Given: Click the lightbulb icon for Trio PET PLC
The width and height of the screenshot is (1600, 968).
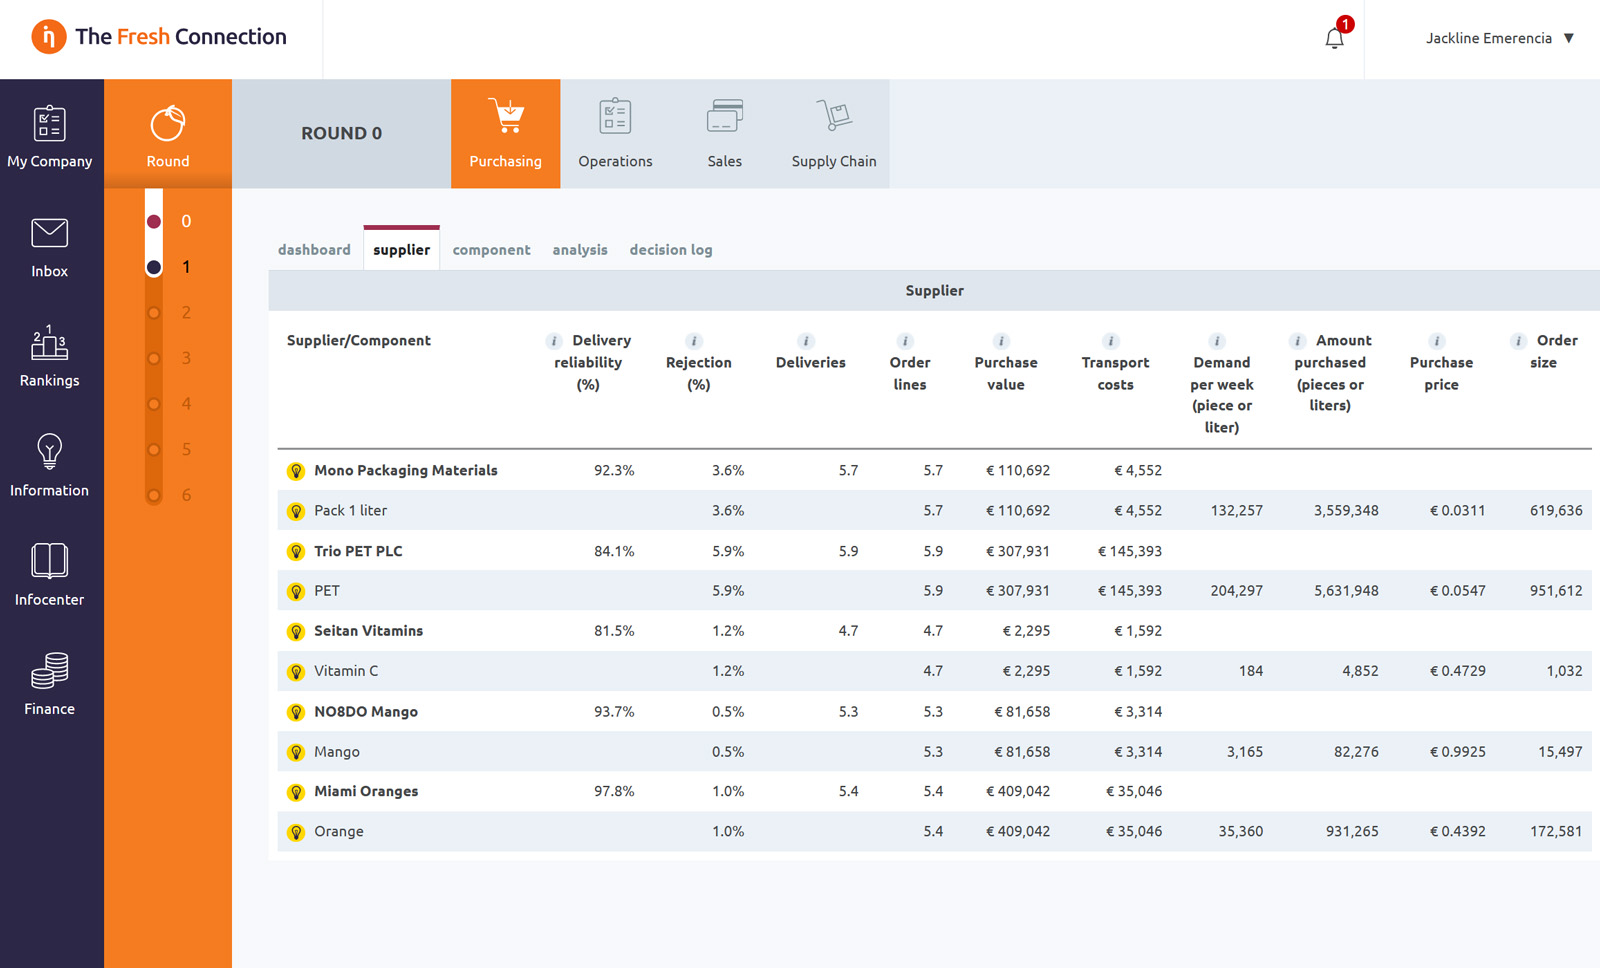Looking at the screenshot, I should [x=296, y=551].
